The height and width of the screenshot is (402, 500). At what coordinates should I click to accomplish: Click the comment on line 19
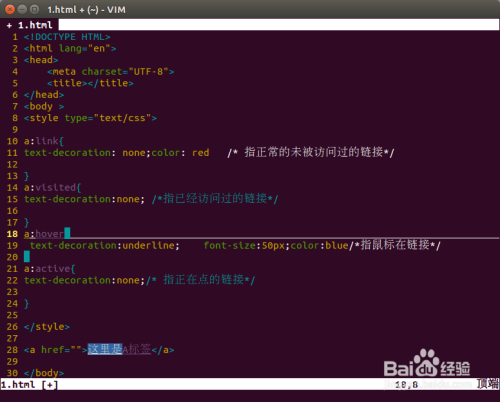pyautogui.click(x=395, y=245)
